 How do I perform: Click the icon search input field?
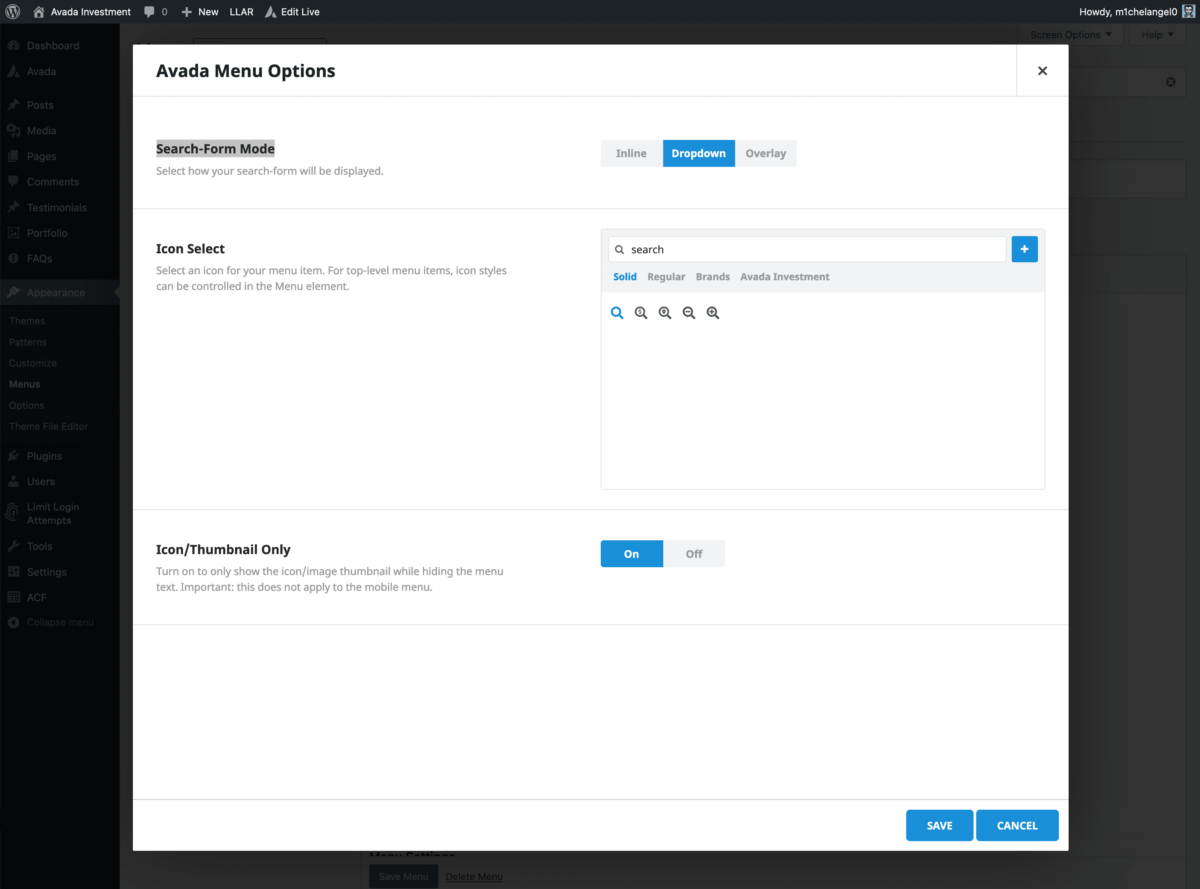[806, 249]
